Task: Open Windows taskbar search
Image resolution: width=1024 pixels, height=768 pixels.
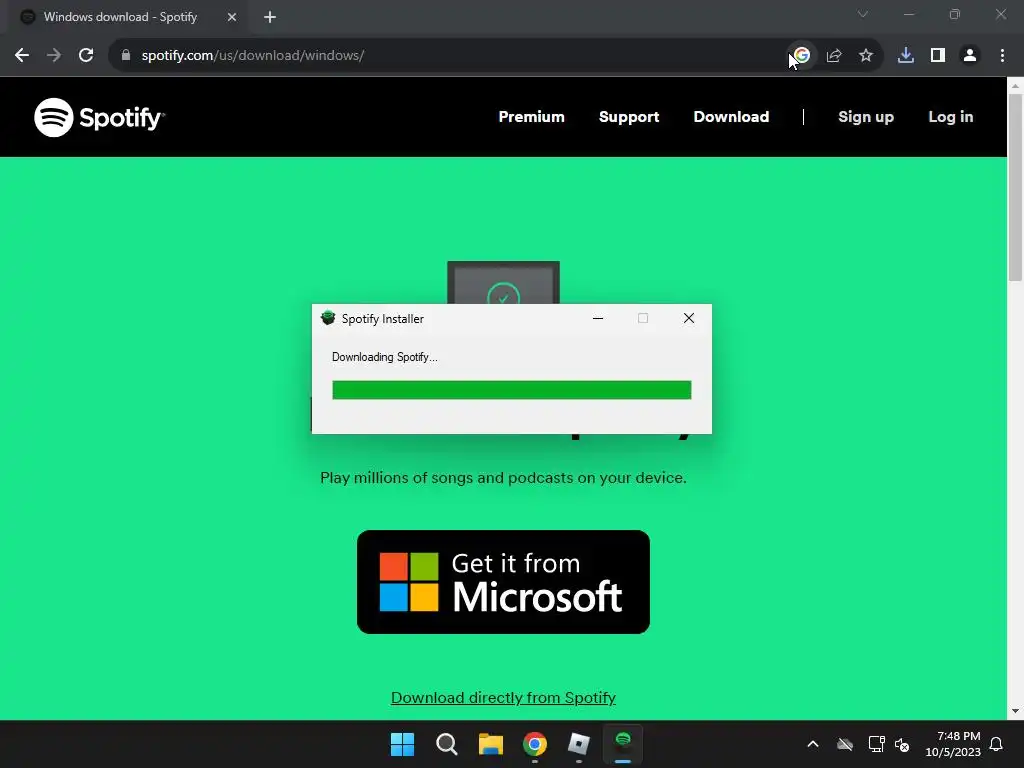Action: (x=447, y=744)
